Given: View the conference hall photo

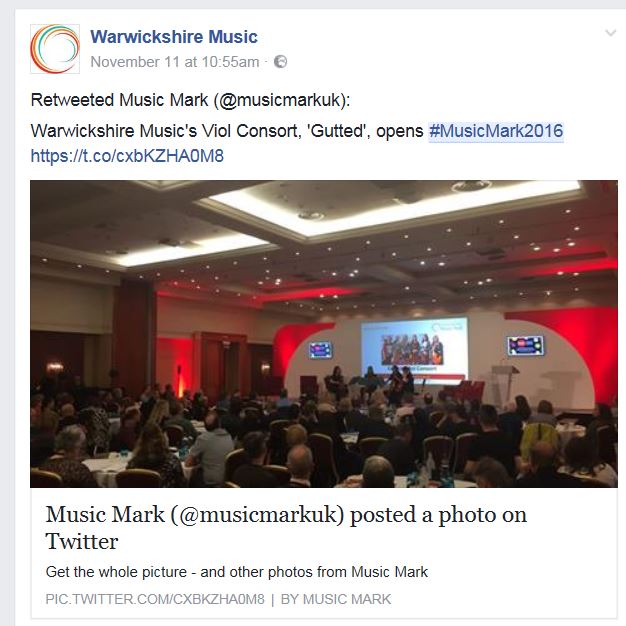Looking at the screenshot, I should coord(324,334).
